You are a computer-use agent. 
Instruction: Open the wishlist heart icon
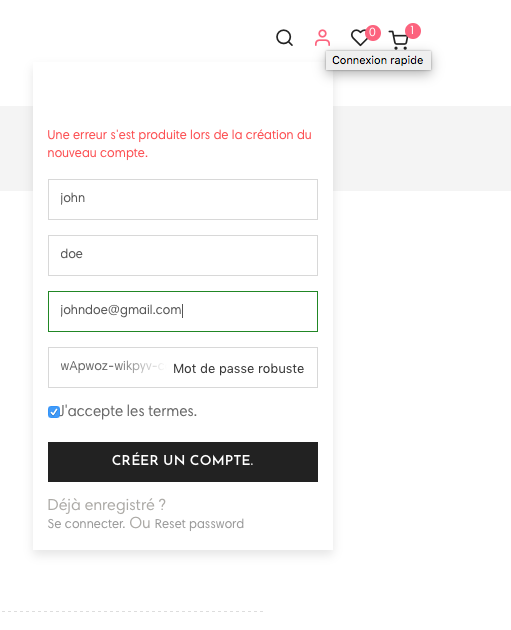pos(359,38)
